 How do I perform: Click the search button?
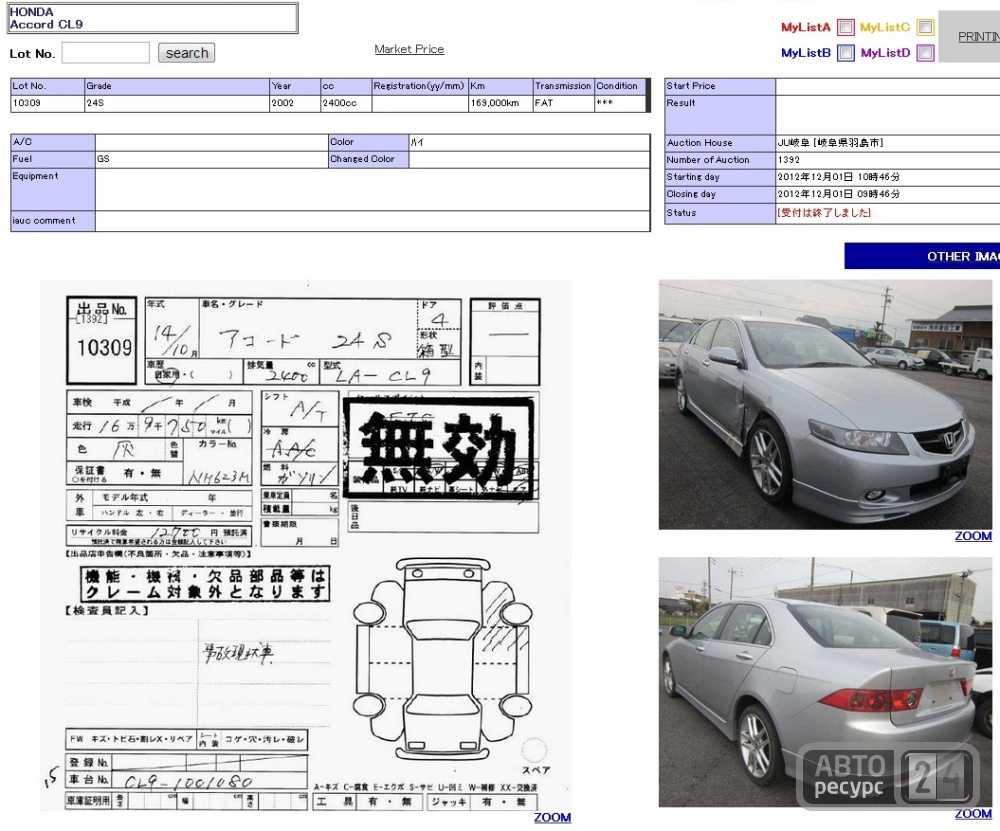[x=186, y=53]
